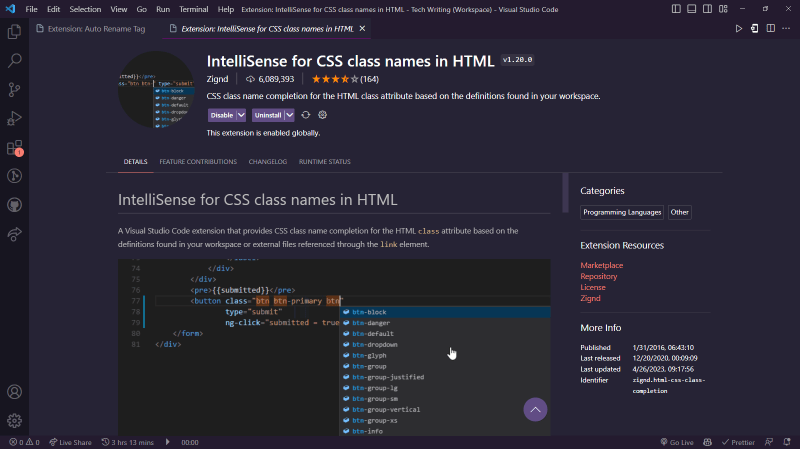Split the editor to the right

(770, 29)
